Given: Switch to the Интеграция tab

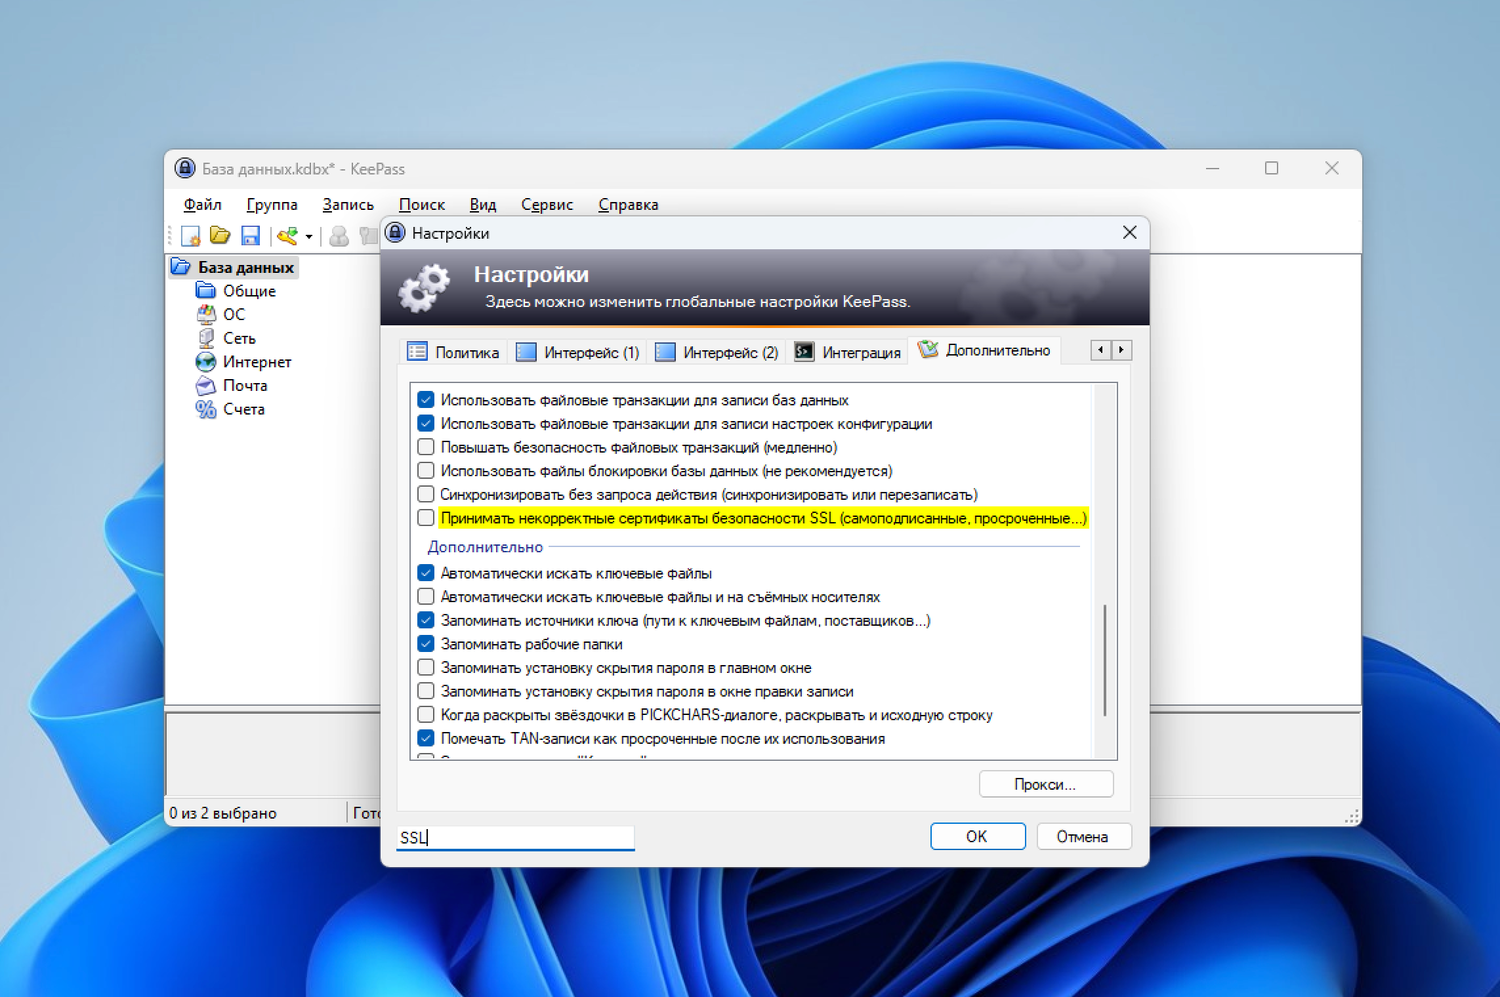Looking at the screenshot, I should (x=848, y=352).
